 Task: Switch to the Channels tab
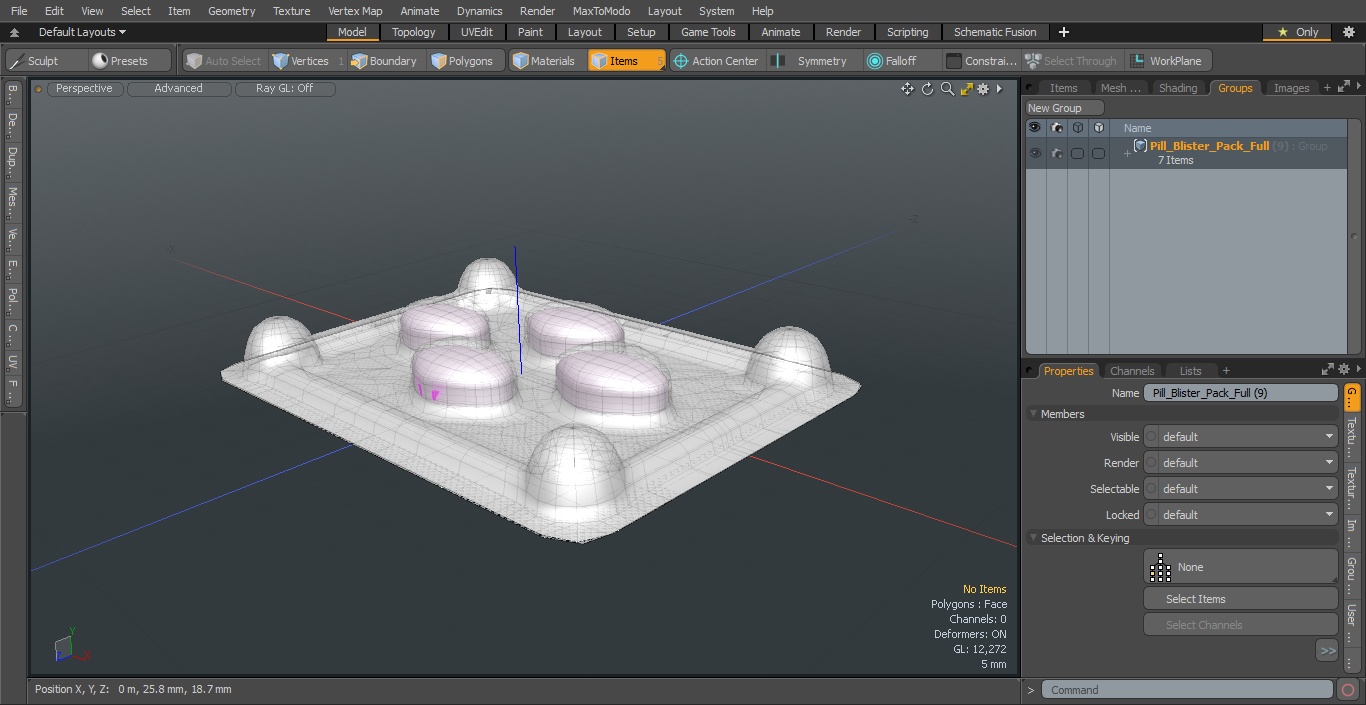1132,370
